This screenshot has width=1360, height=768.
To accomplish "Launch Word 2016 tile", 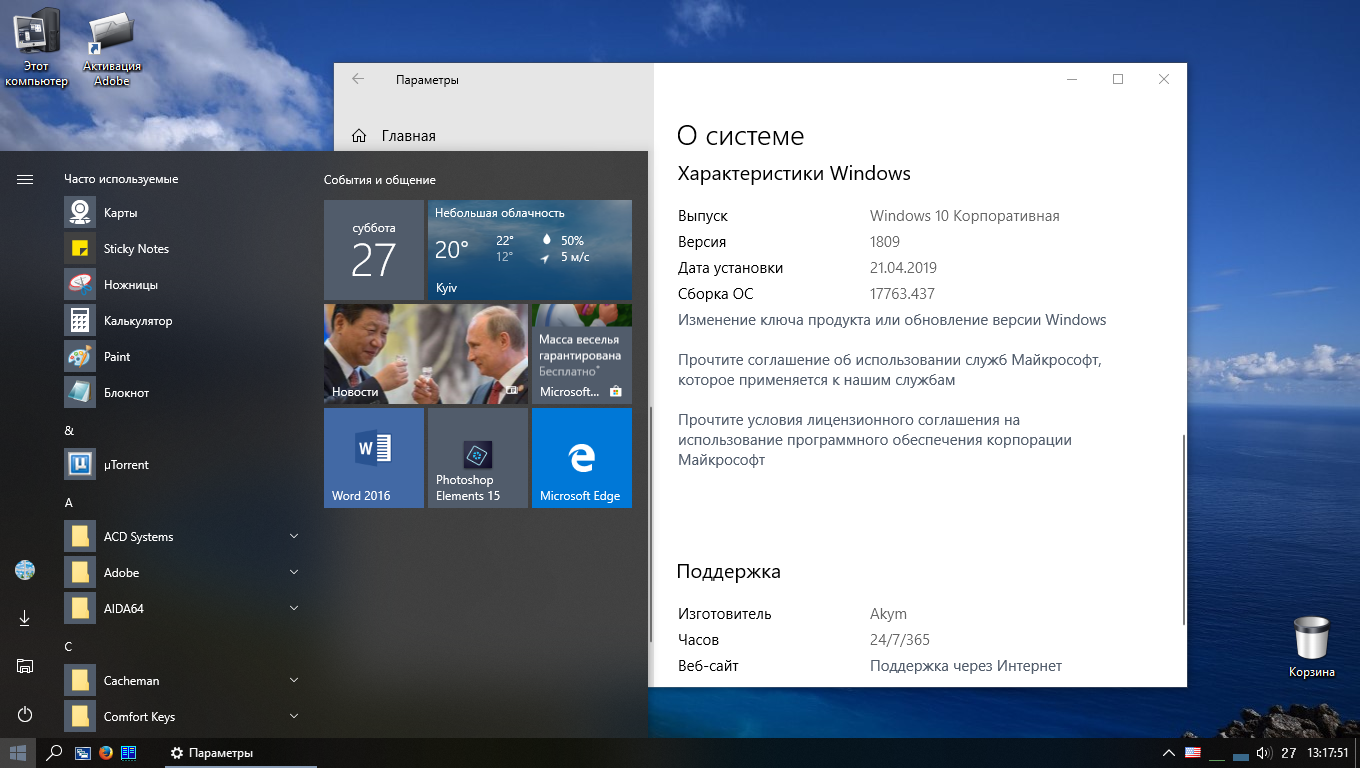I will pos(374,458).
